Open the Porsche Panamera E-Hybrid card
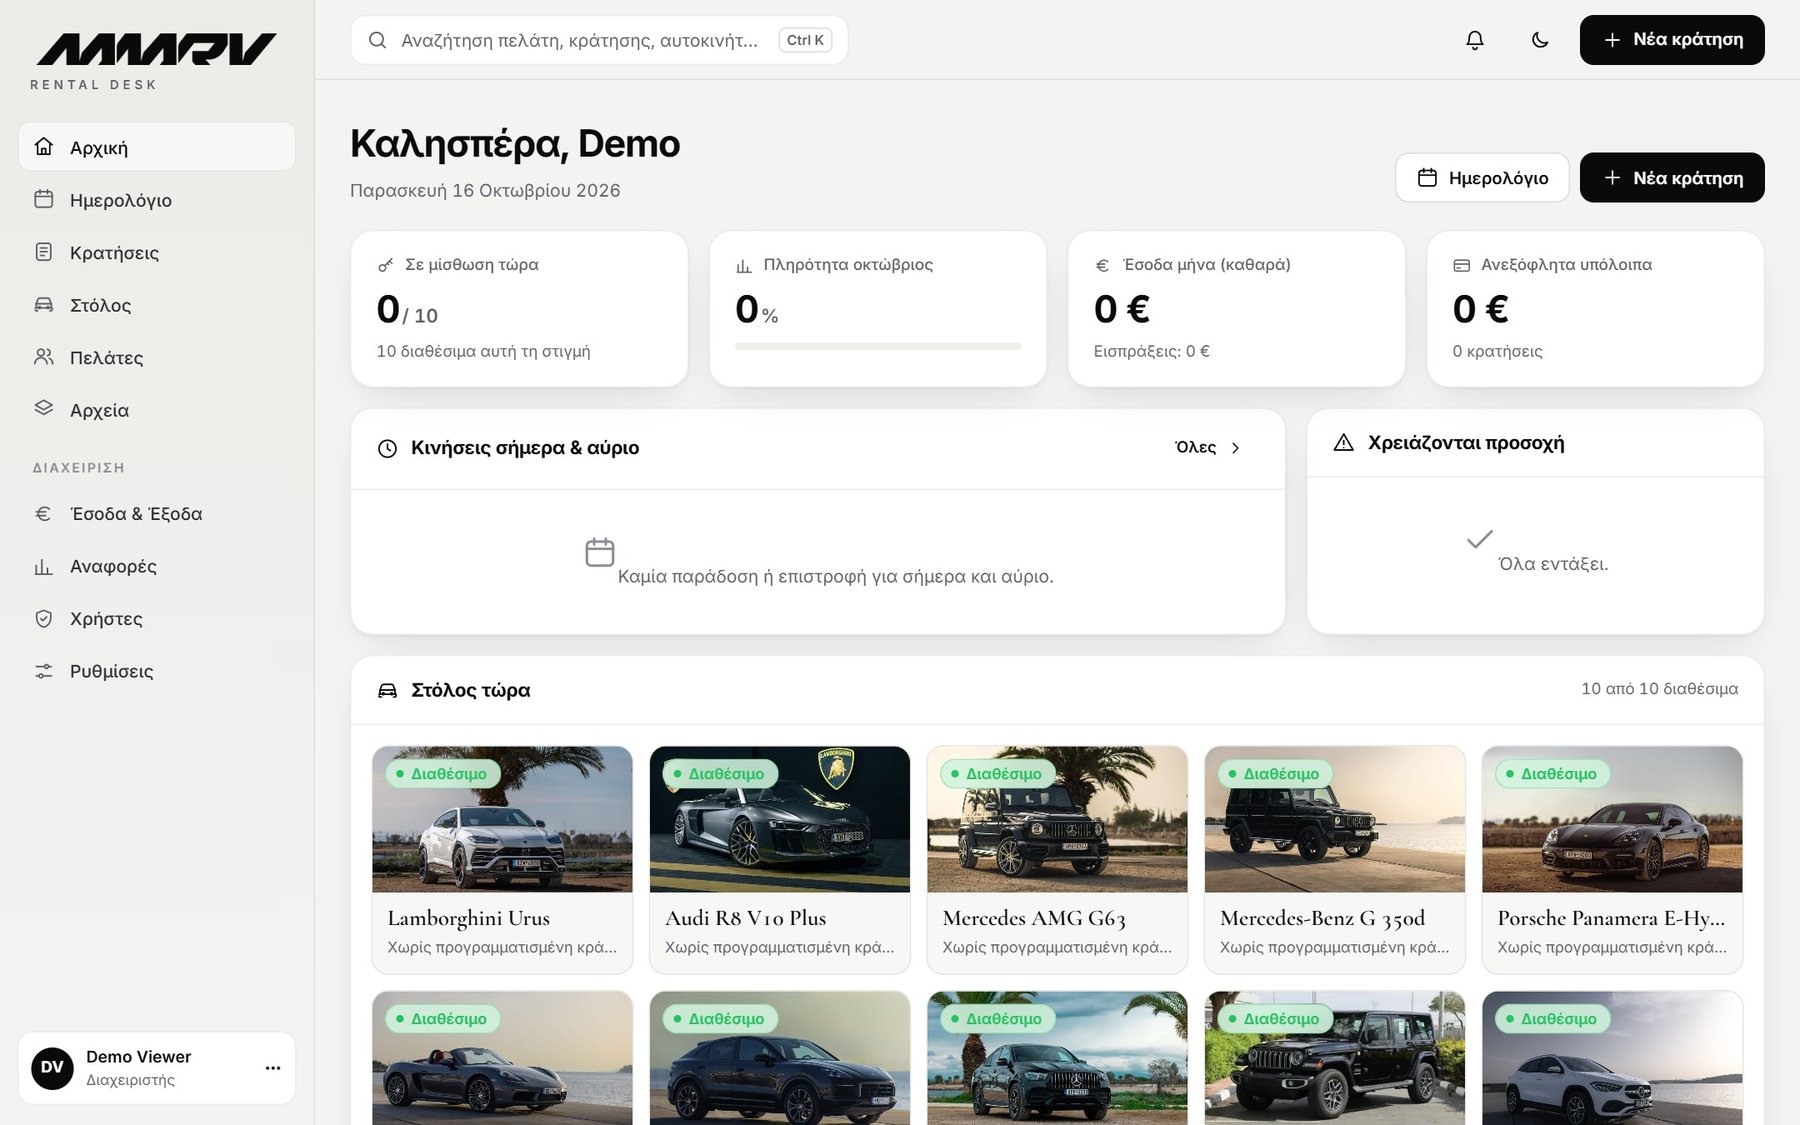 pyautogui.click(x=1612, y=860)
